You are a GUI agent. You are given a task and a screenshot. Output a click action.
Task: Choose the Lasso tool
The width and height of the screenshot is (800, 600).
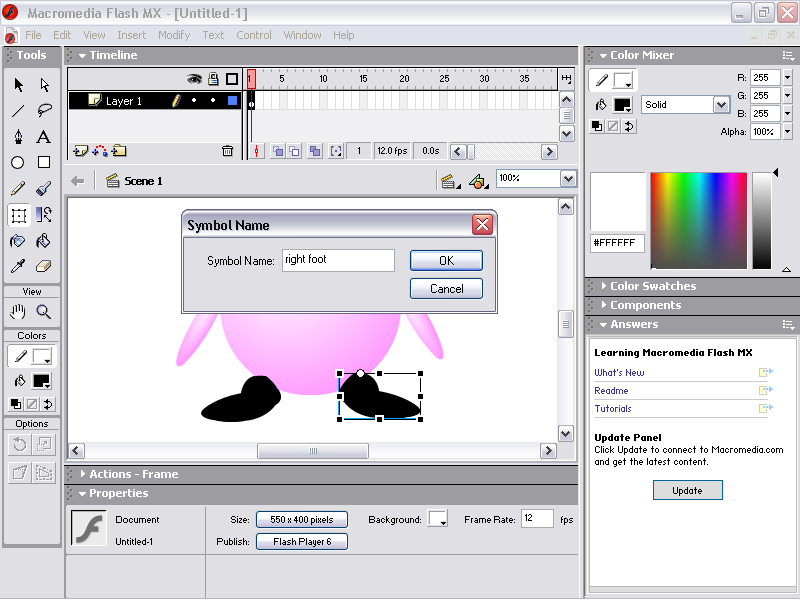click(x=44, y=110)
